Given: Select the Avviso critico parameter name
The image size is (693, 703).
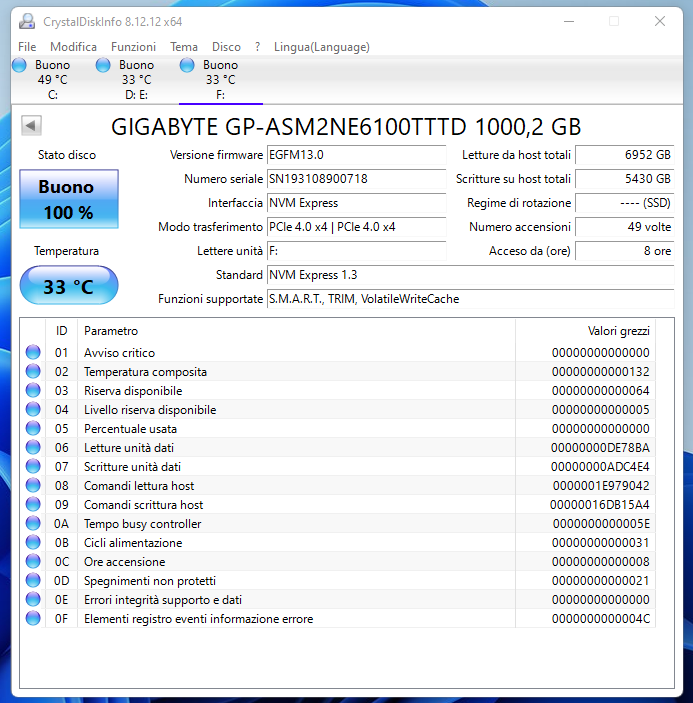Looking at the screenshot, I should 120,353.
